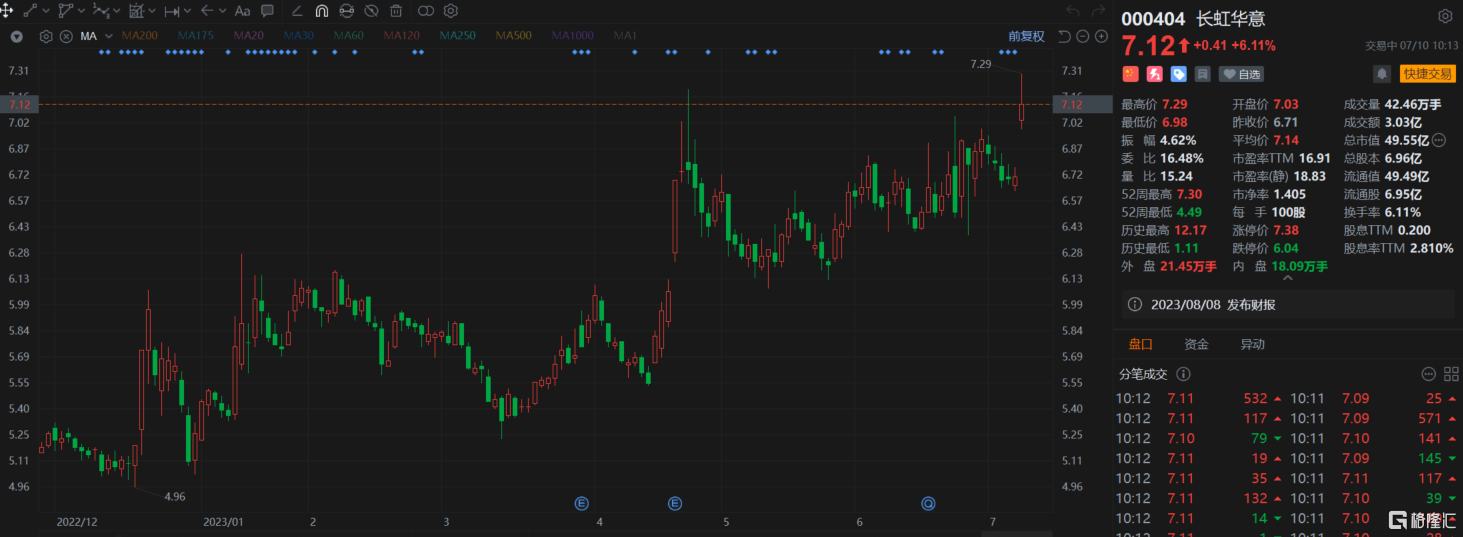The image size is (1463, 537).
Task: Toggle magnet snap mode
Action: click(321, 11)
